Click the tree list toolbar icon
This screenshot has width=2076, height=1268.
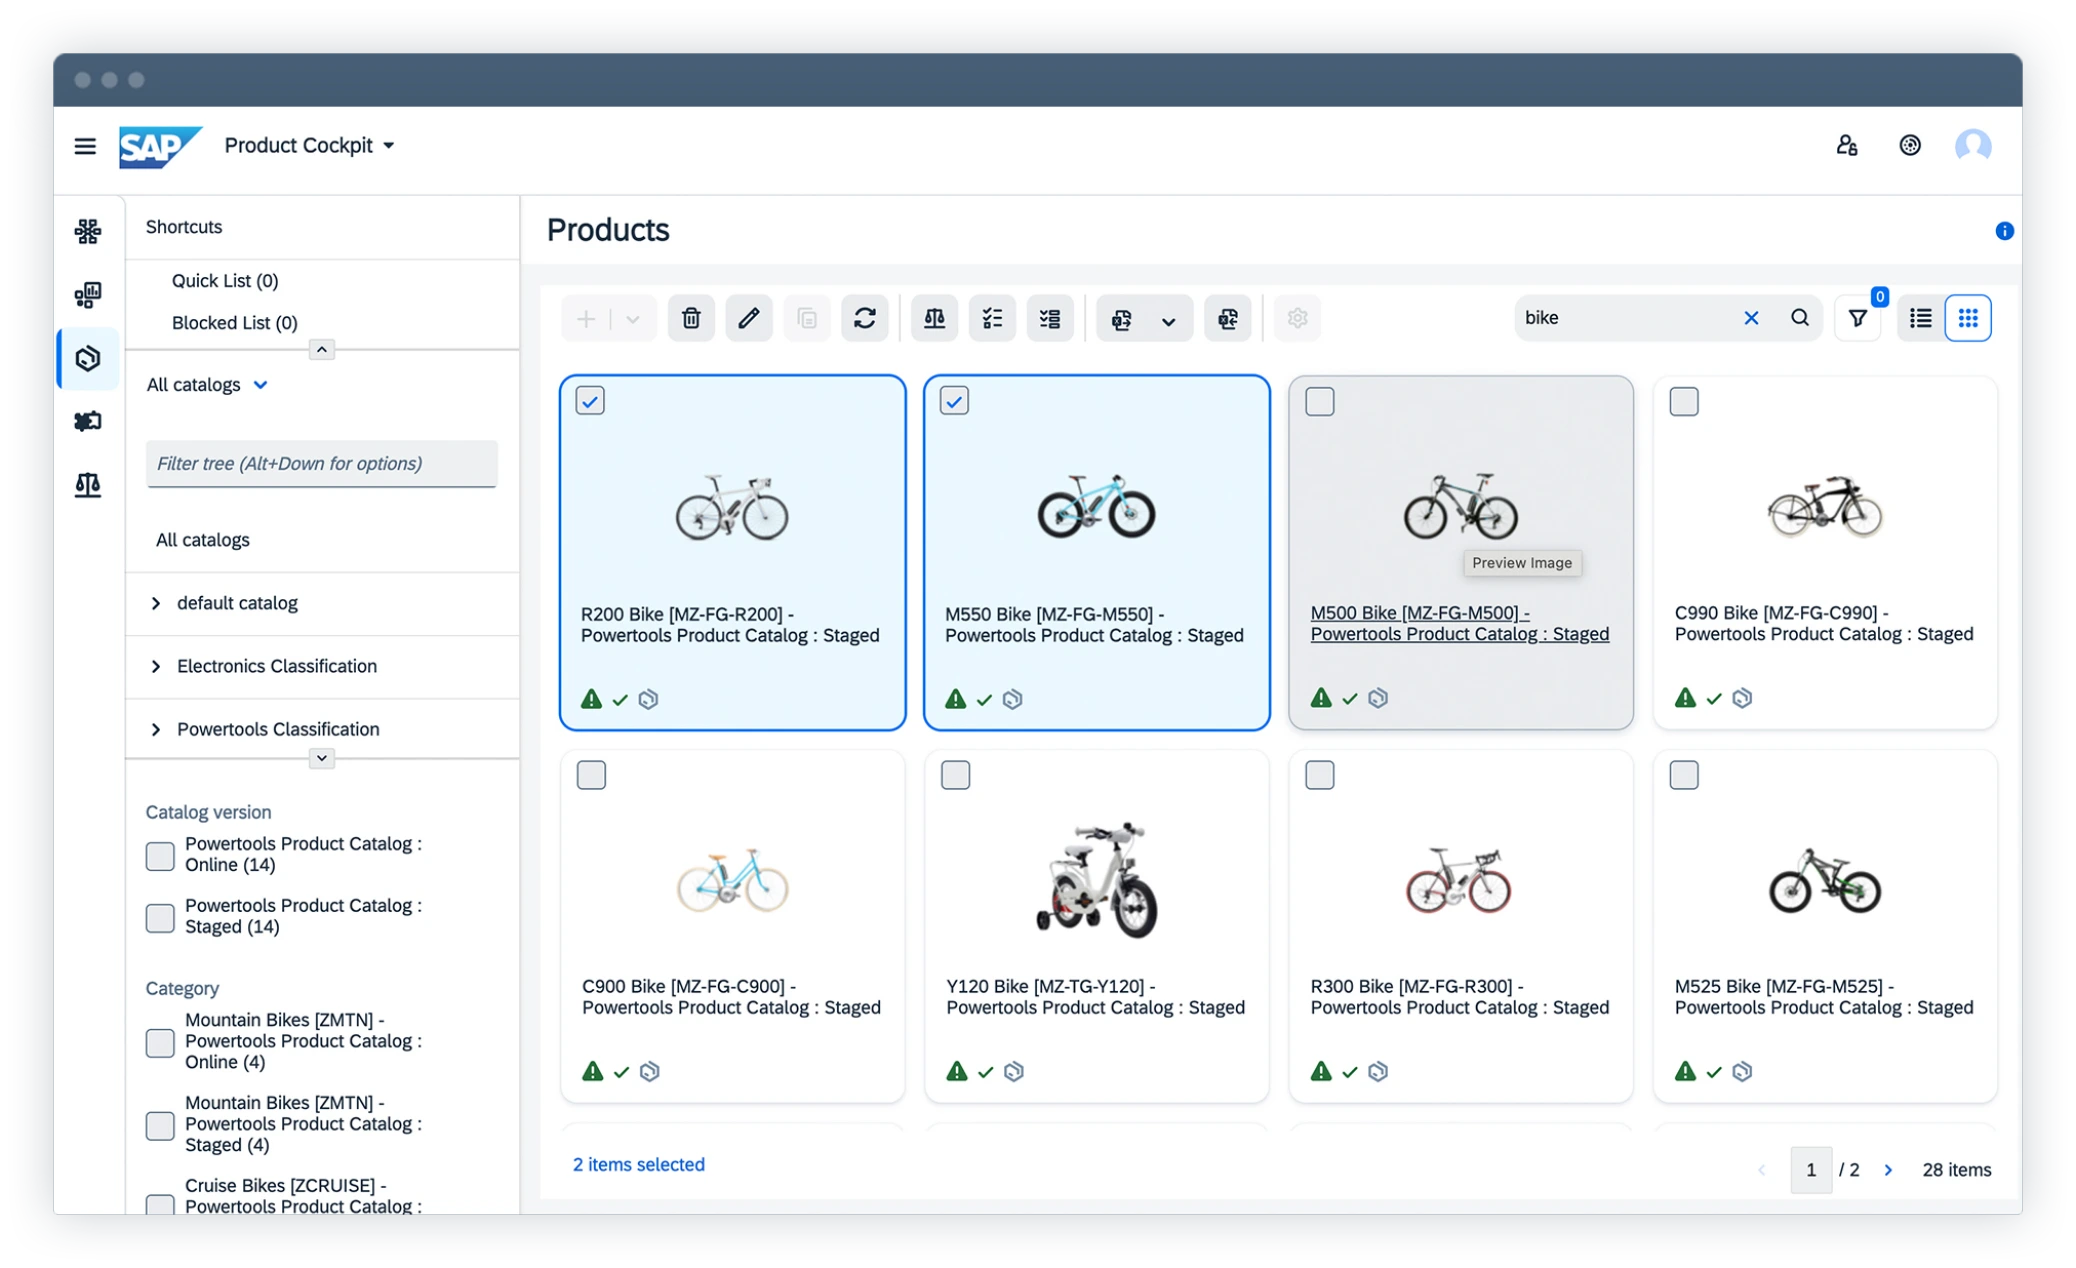1050,318
